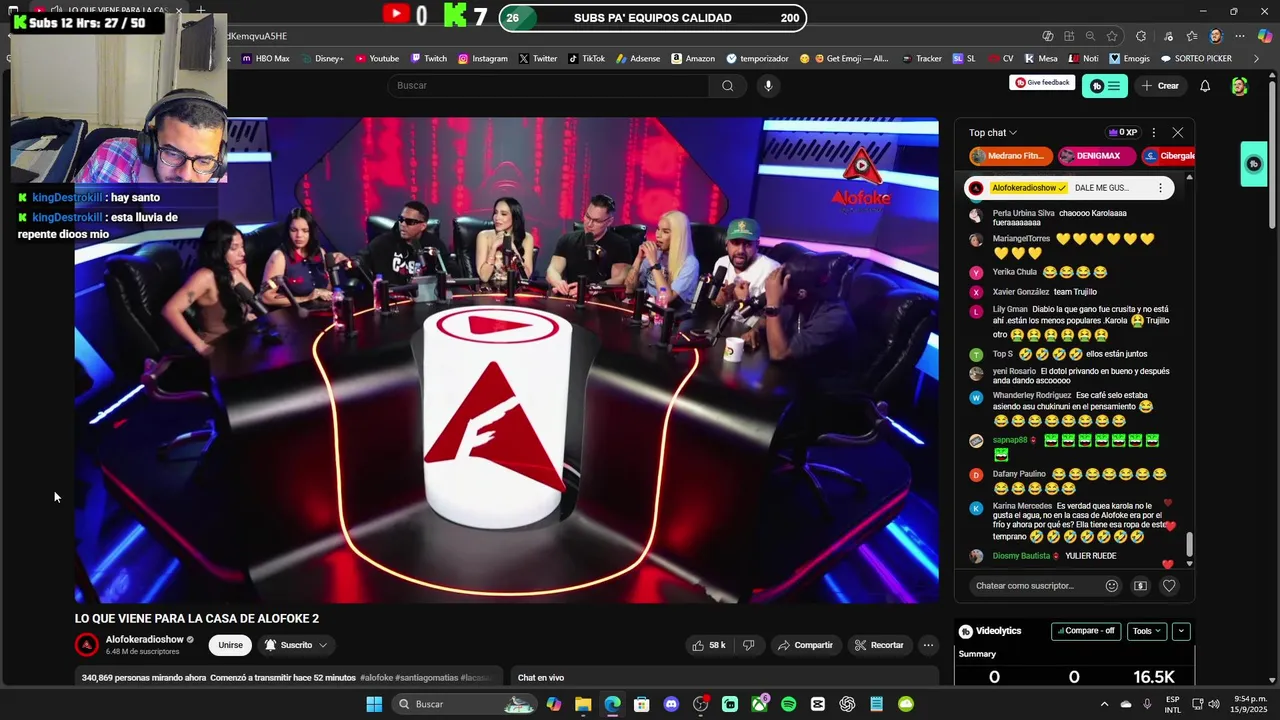Click the ESP INTL language indicator

tap(1172, 704)
